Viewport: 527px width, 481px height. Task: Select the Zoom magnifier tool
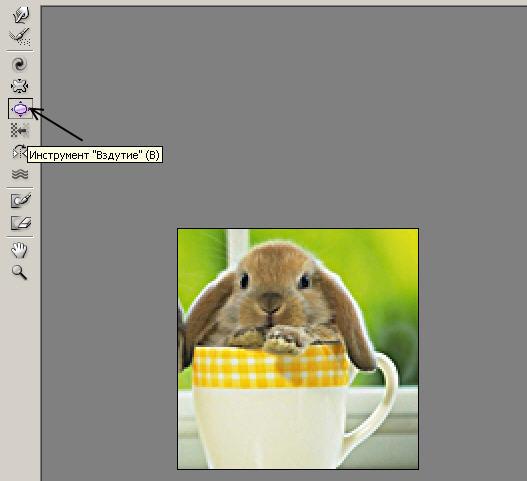tap(19, 272)
